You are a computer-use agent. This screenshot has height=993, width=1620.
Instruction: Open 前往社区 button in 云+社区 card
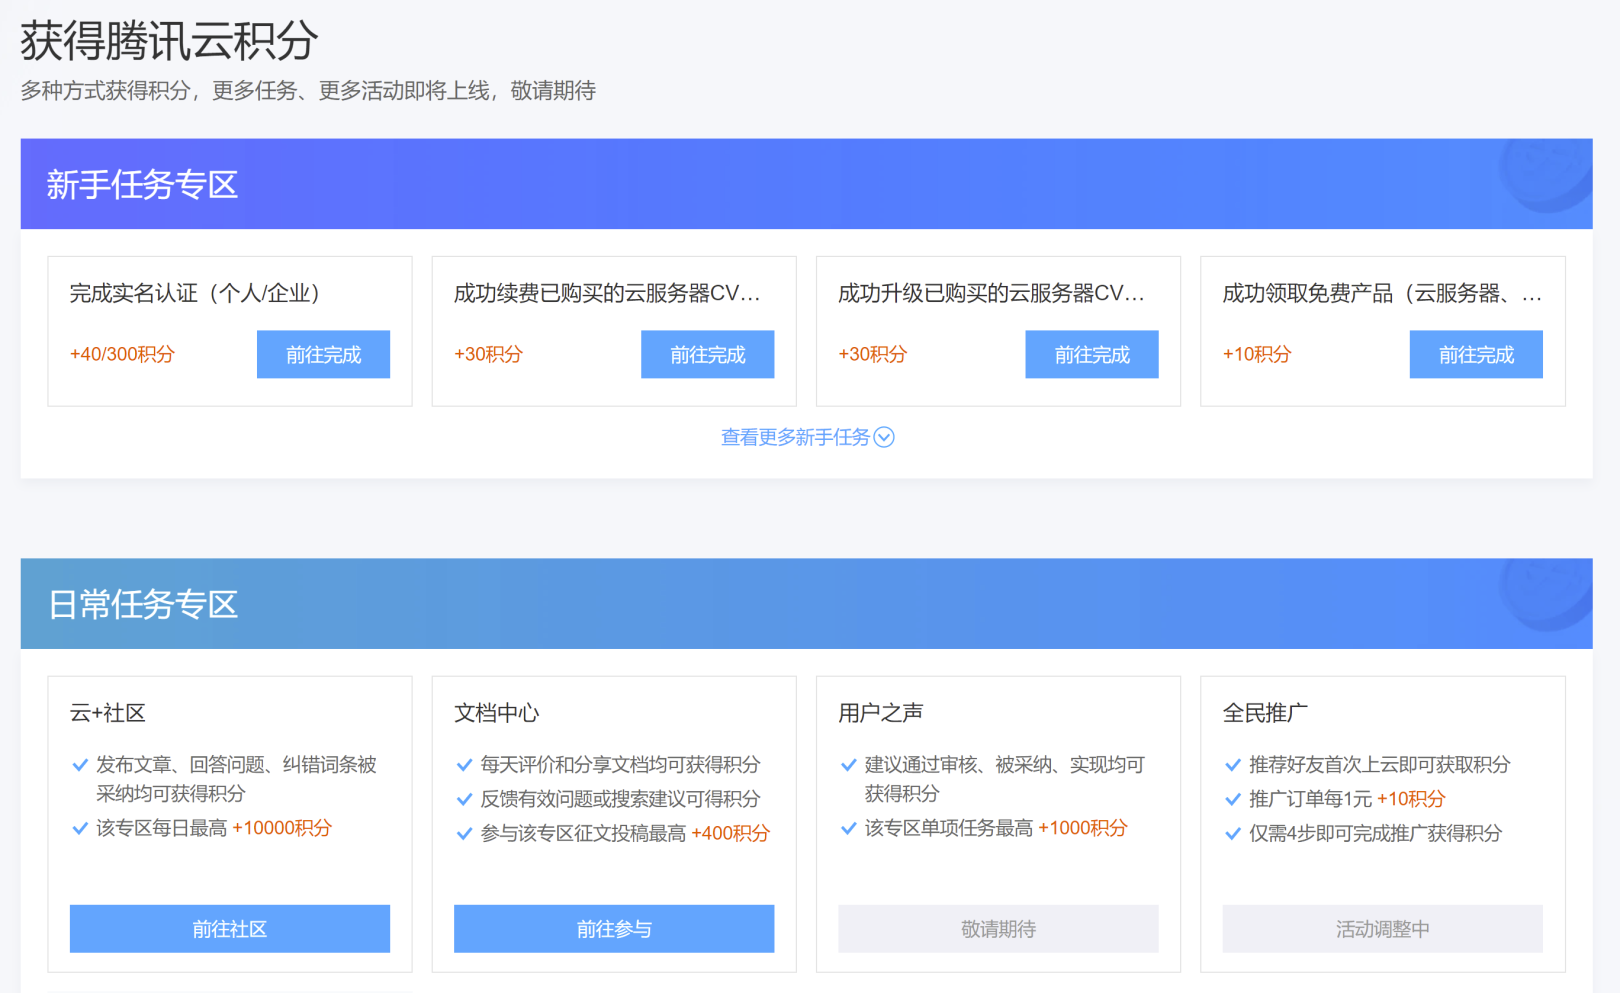pyautogui.click(x=230, y=929)
